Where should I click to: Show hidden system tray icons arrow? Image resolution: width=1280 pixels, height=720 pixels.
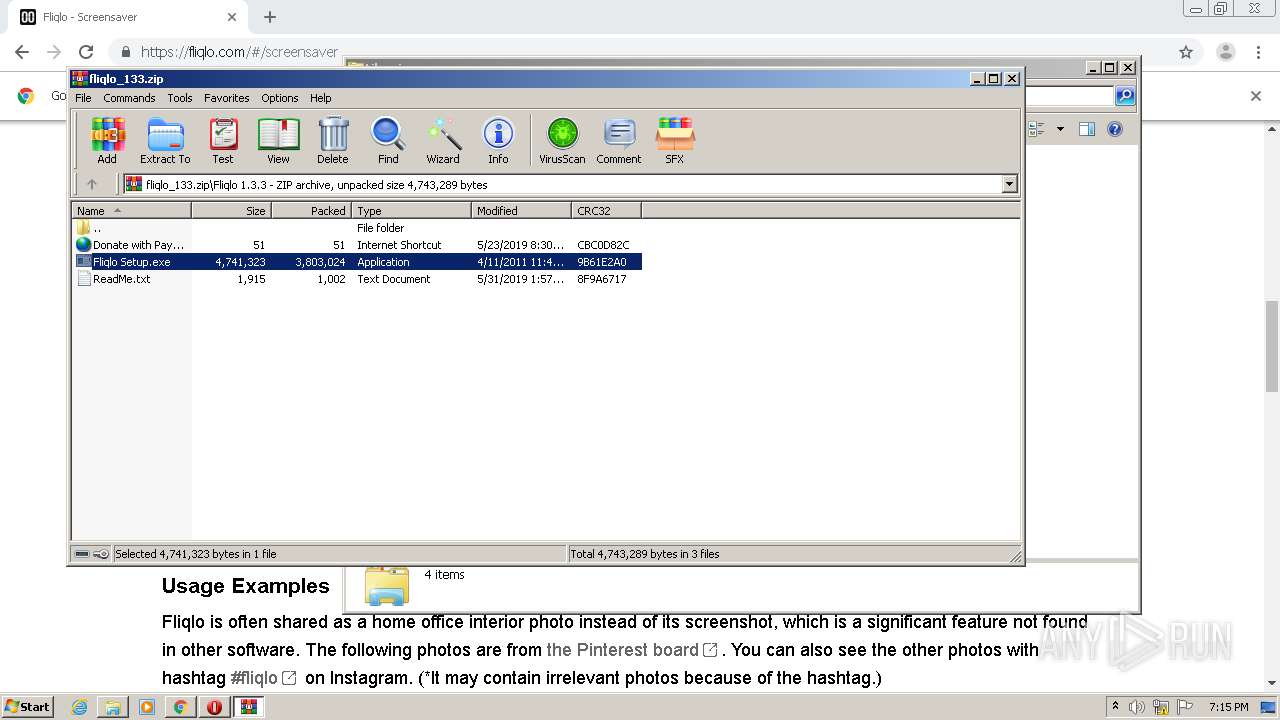coord(1116,707)
